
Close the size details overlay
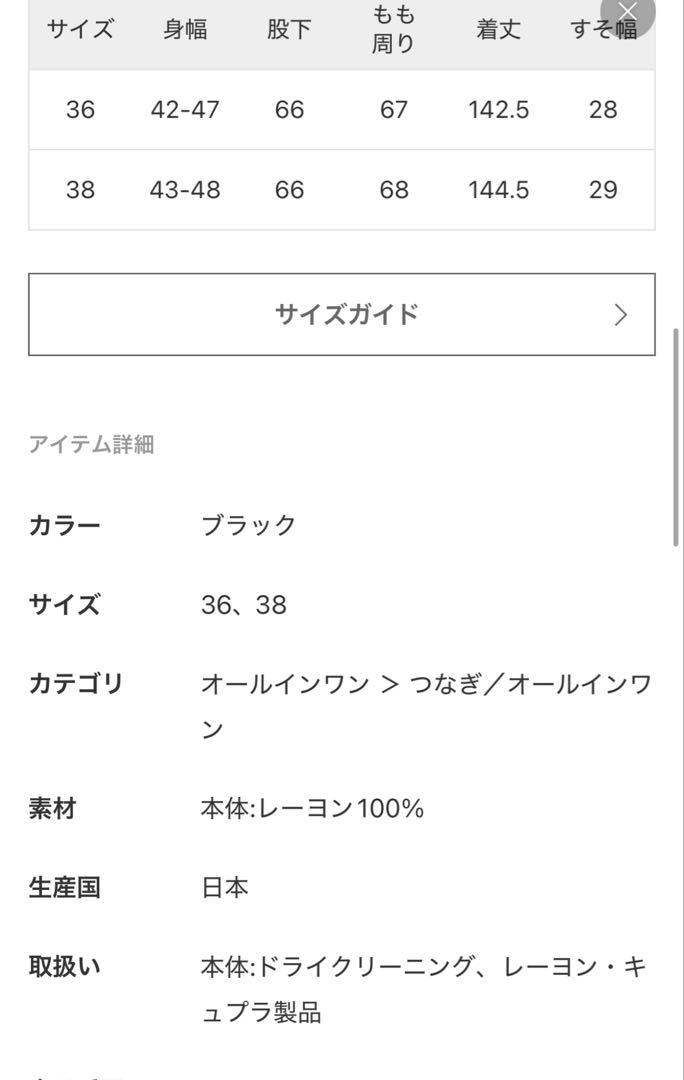pos(628,12)
